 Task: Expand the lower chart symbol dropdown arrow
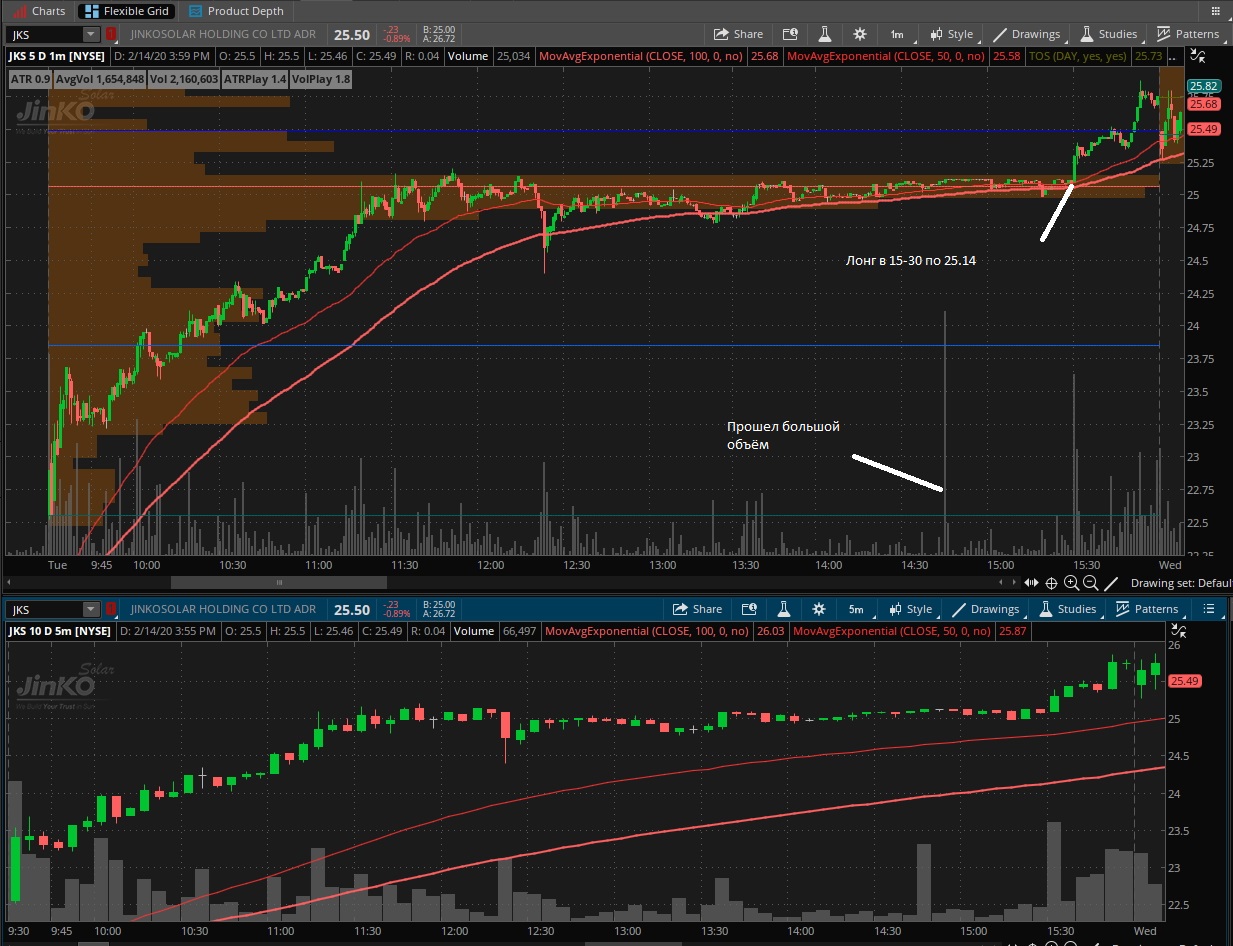91,609
